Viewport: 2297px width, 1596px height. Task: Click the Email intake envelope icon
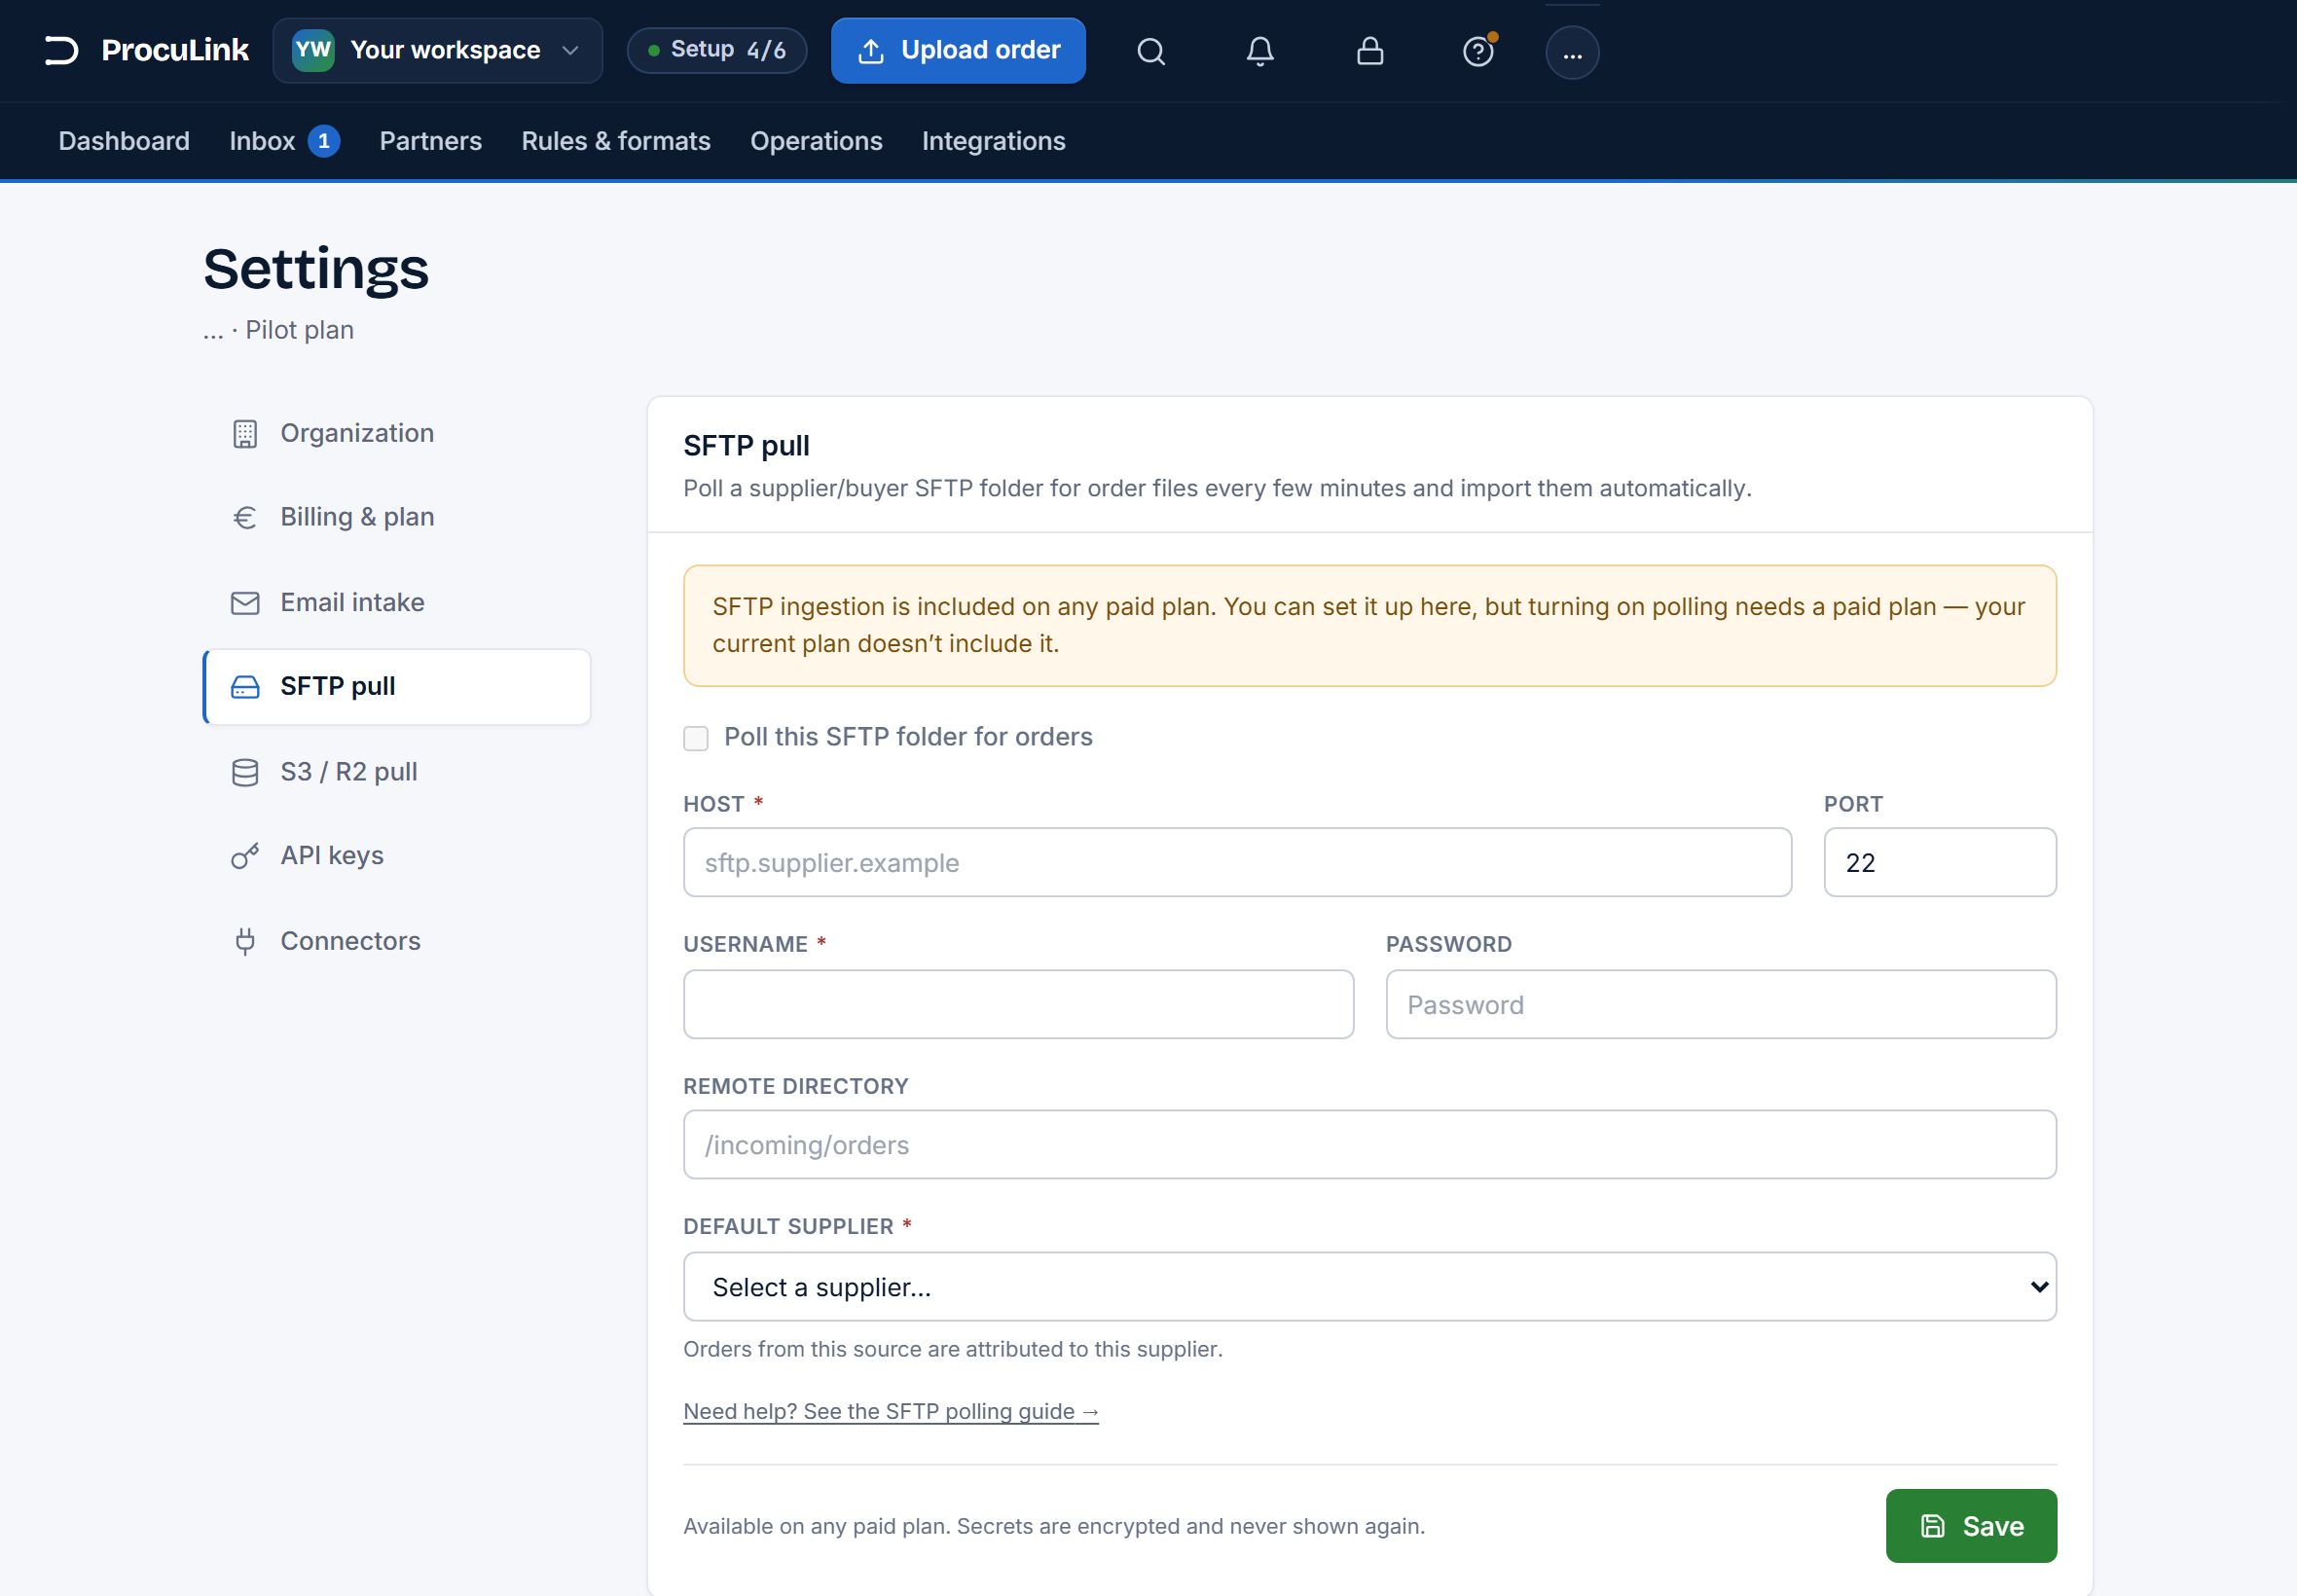tap(245, 603)
